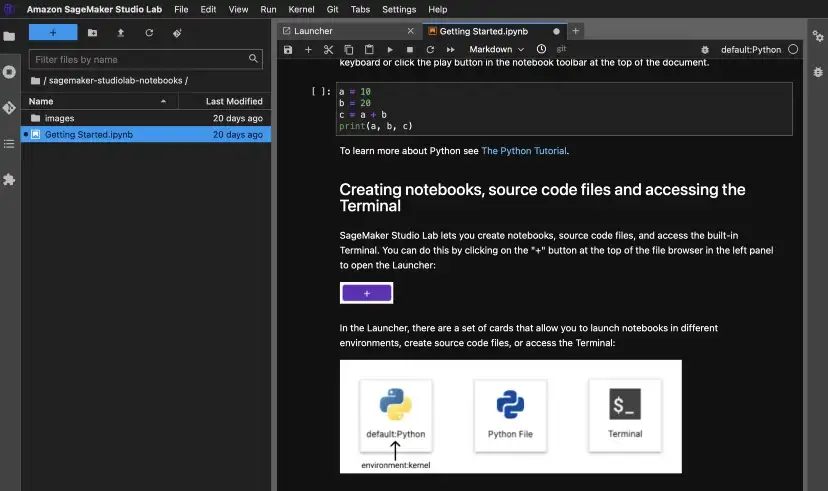This screenshot has width=828, height=491.
Task: Open the Help menu
Action: (x=437, y=10)
